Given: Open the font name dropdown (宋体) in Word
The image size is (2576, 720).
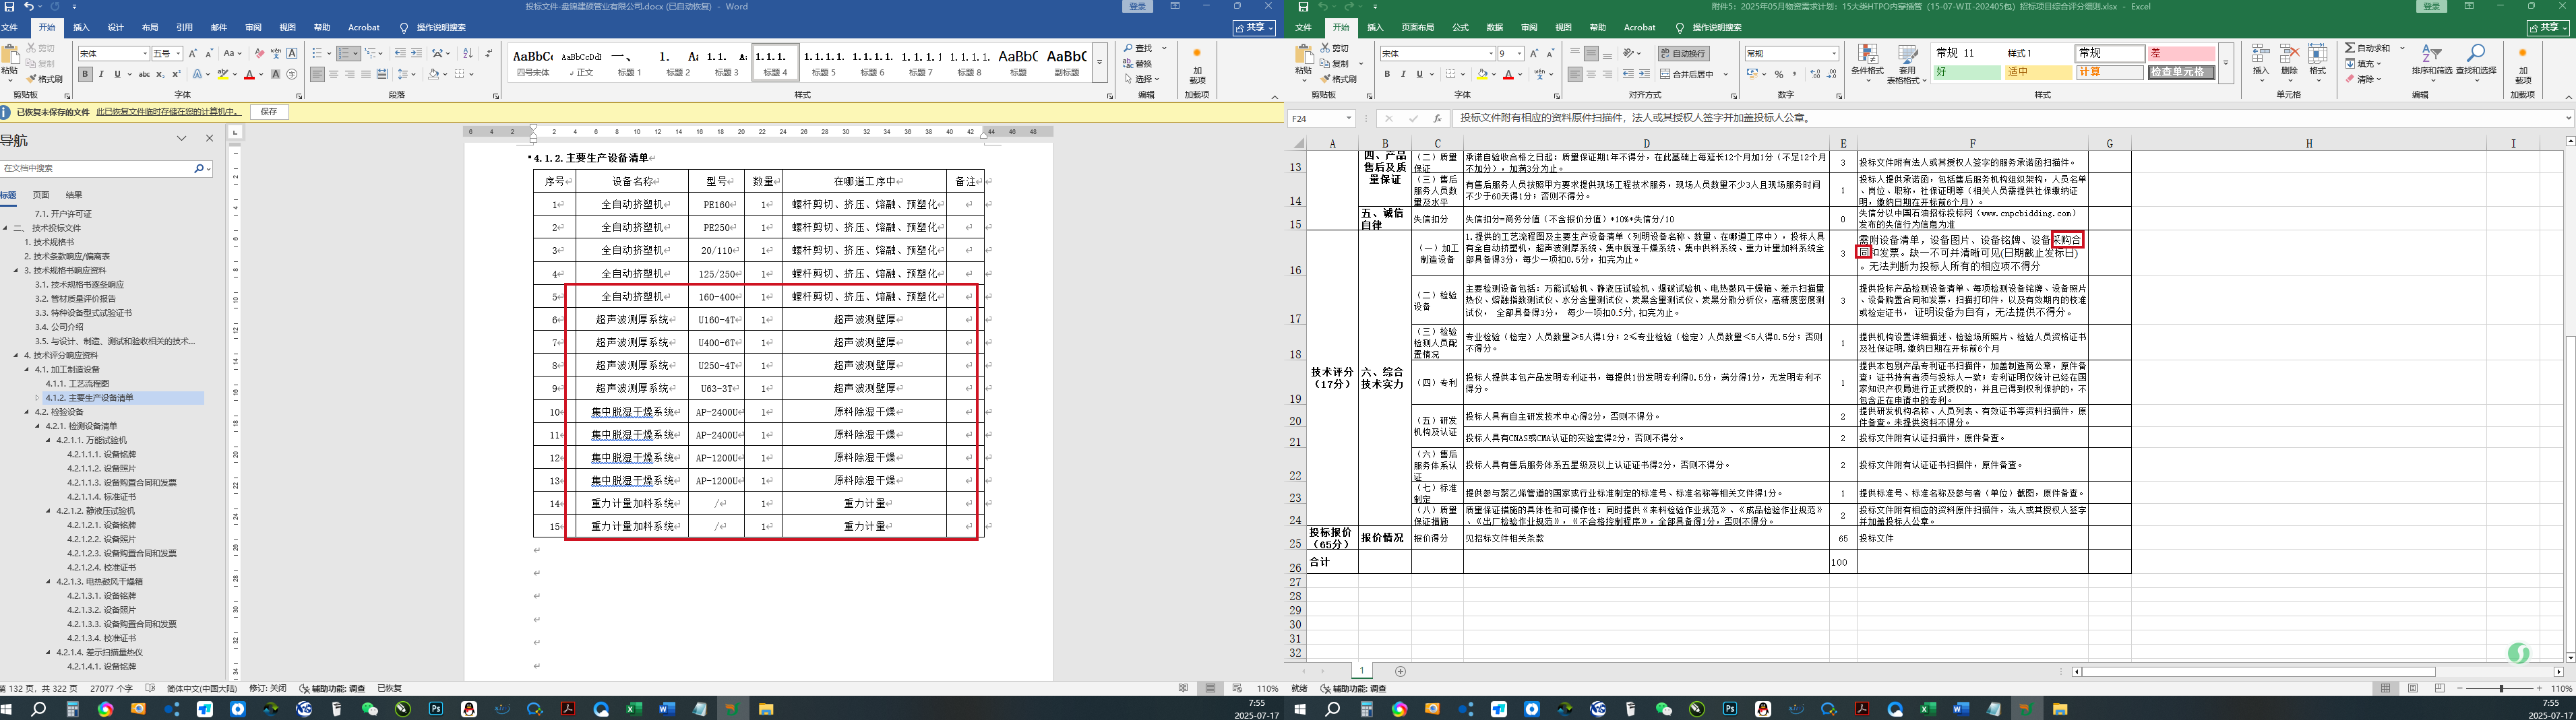Looking at the screenshot, I should coord(144,53).
